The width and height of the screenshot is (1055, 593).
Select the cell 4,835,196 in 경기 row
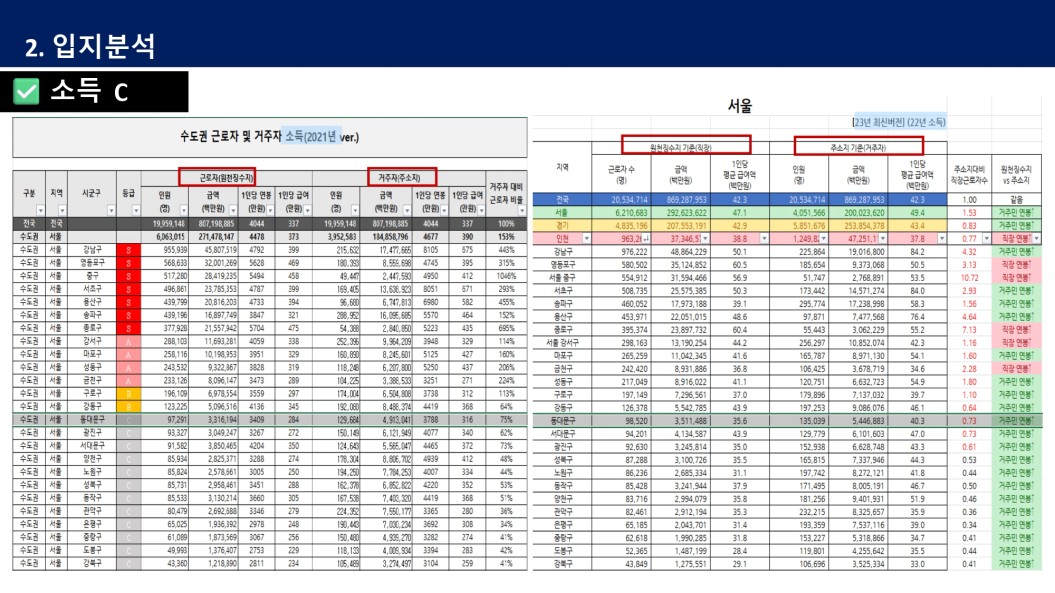pyautogui.click(x=622, y=225)
